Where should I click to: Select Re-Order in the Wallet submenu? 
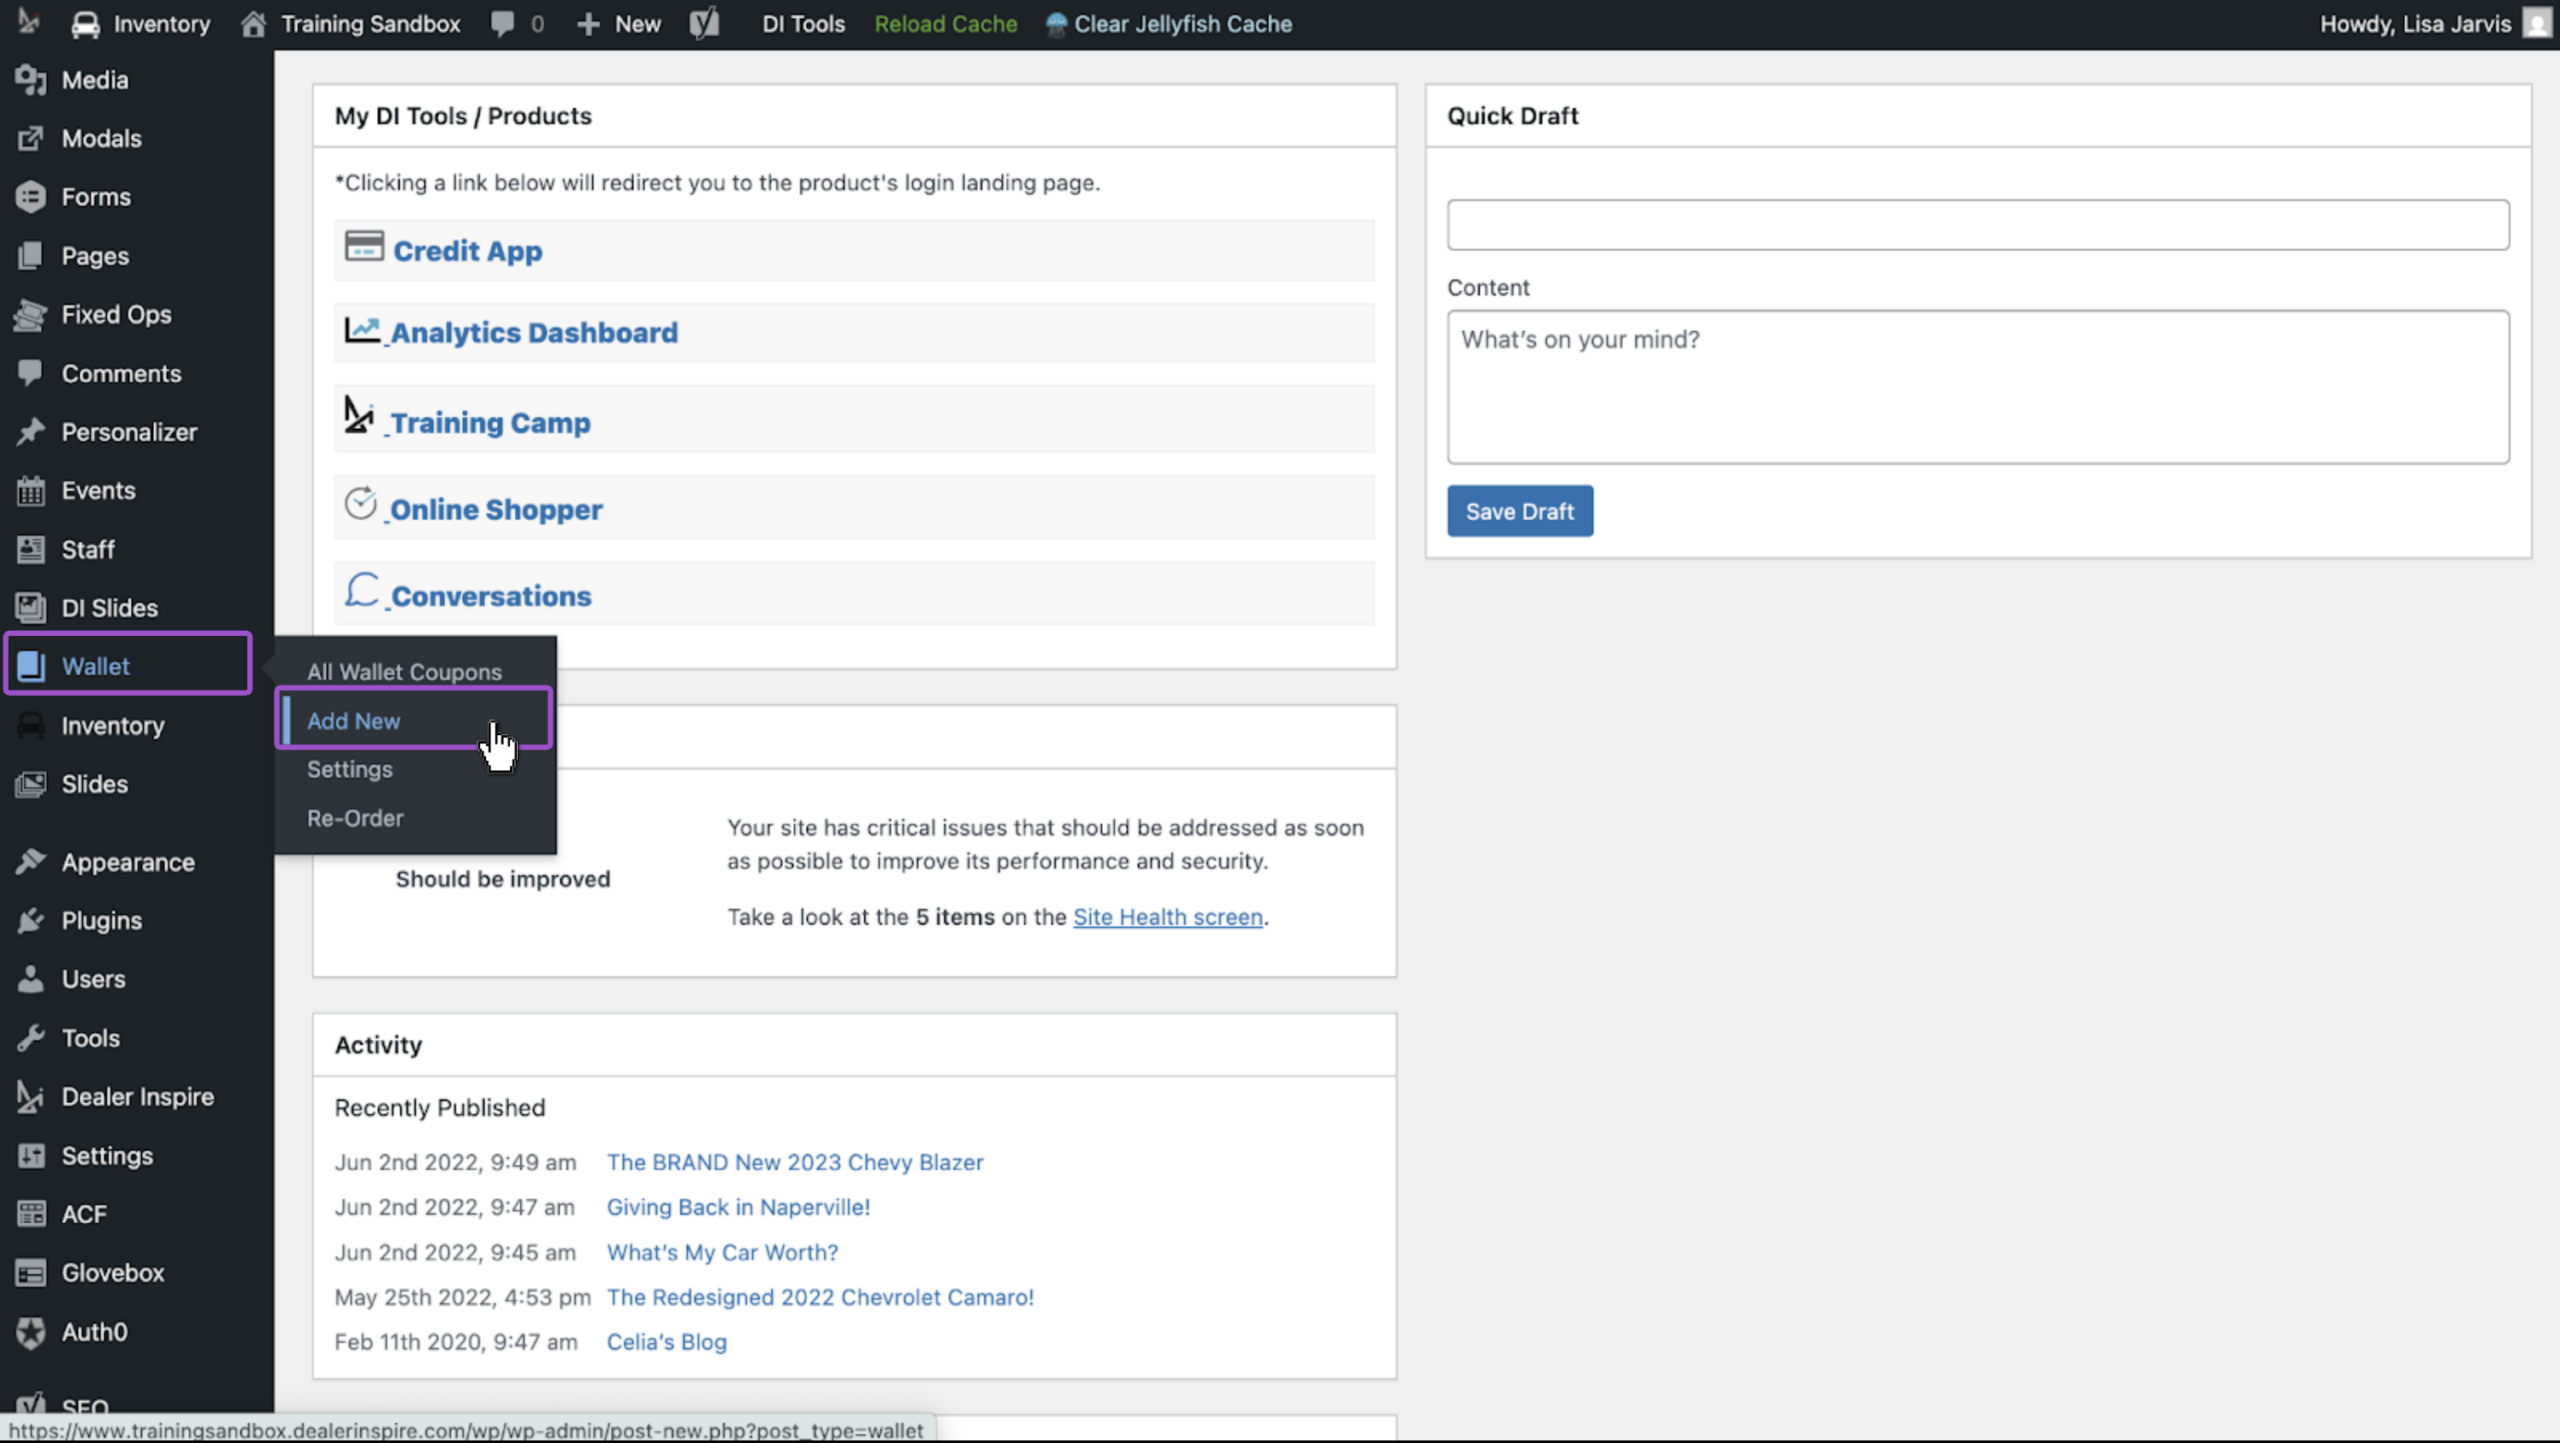[x=355, y=818]
